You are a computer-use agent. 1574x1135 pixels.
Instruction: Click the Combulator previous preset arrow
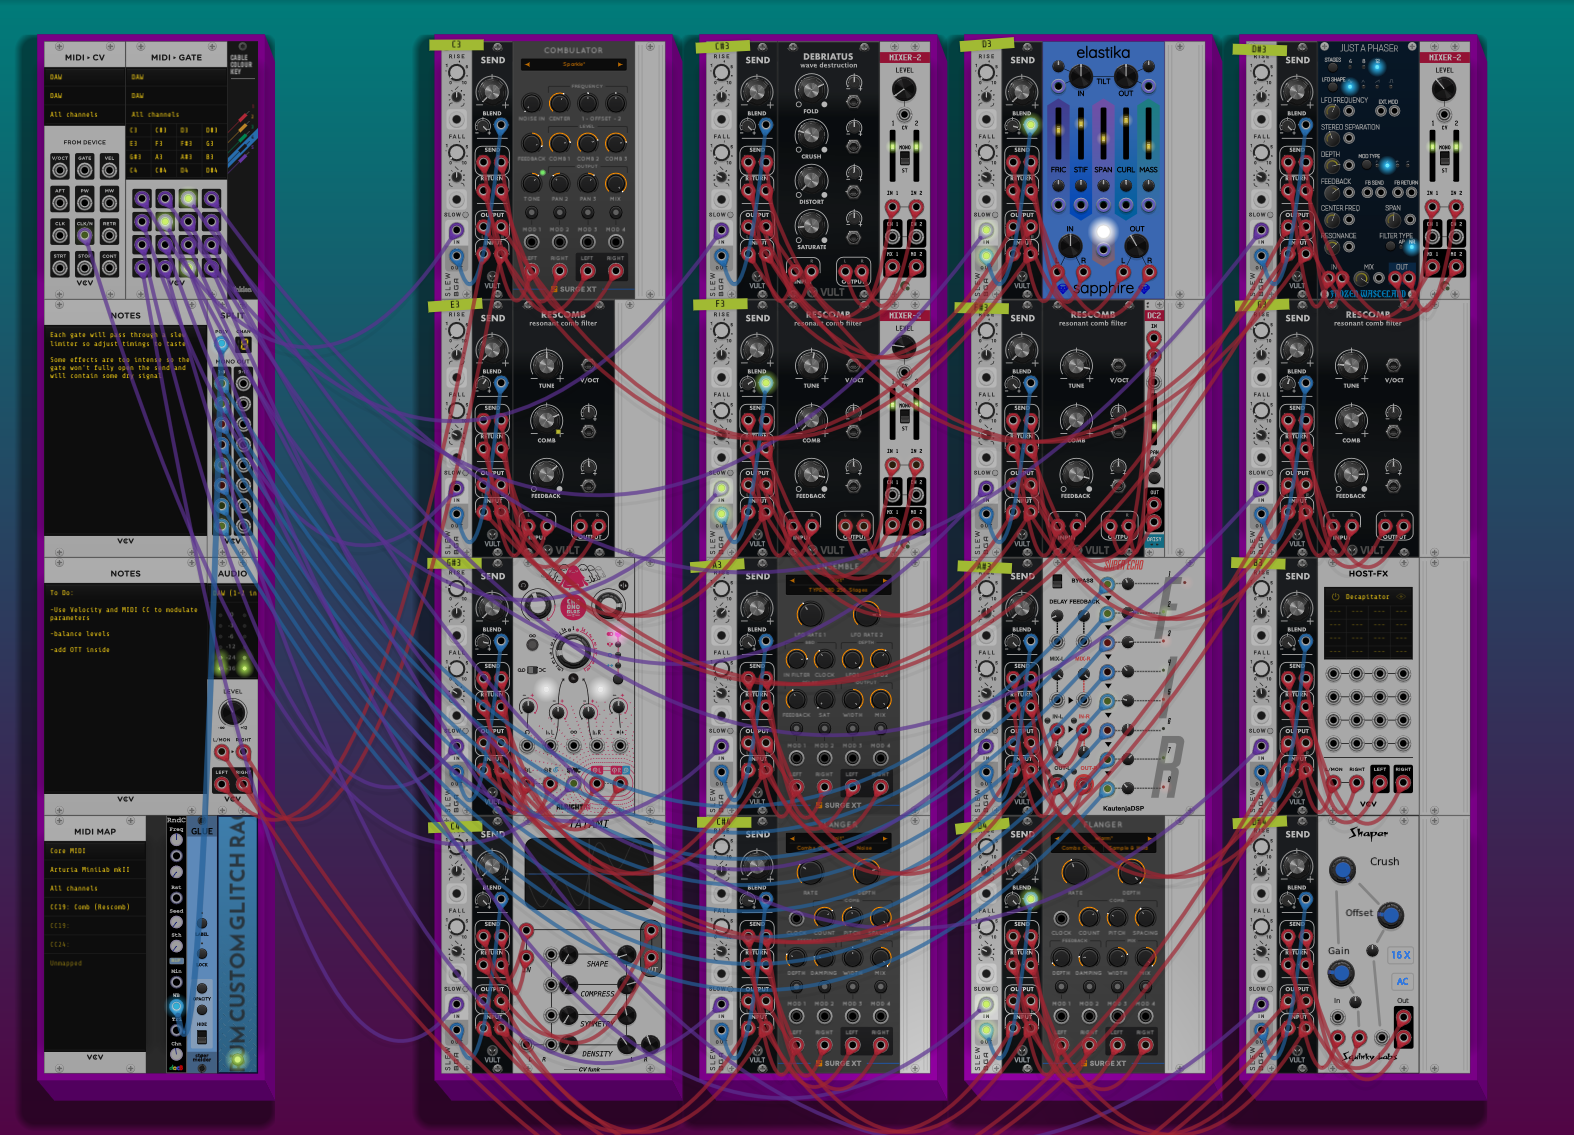pos(527,64)
